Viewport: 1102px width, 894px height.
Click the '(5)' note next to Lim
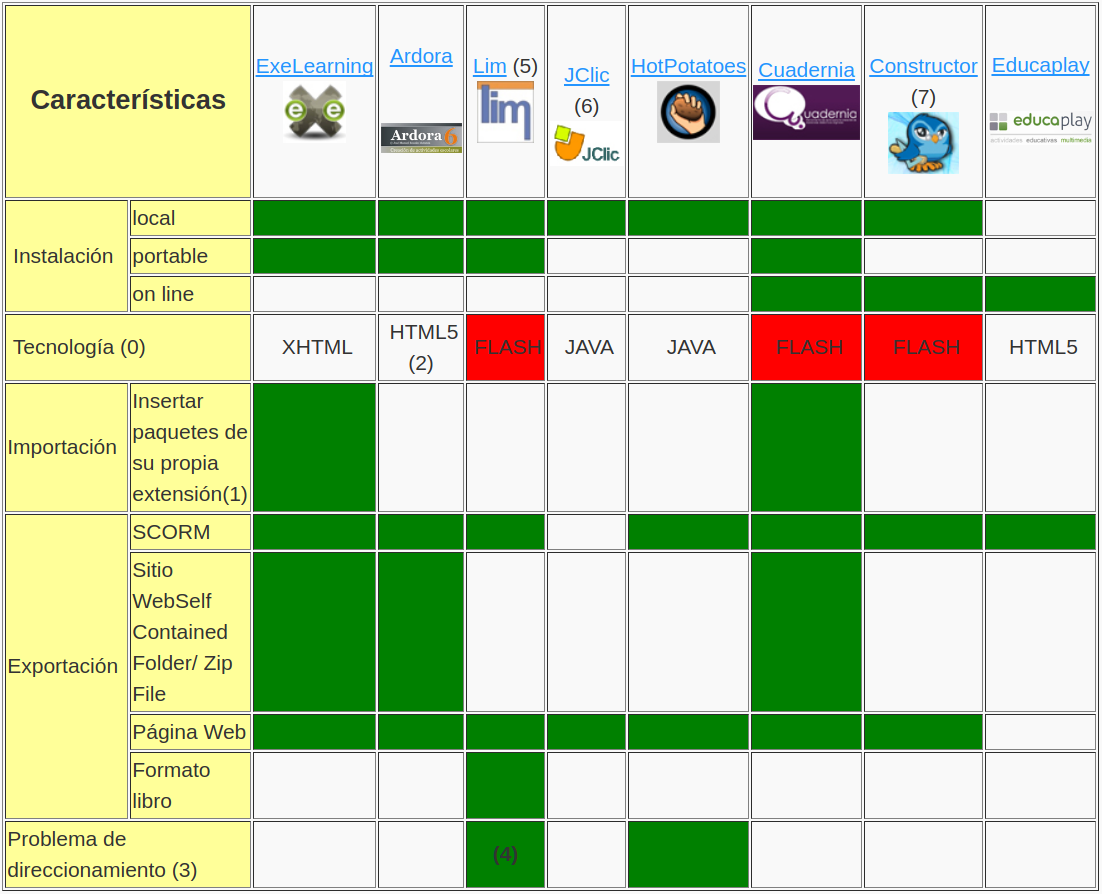pos(525,66)
